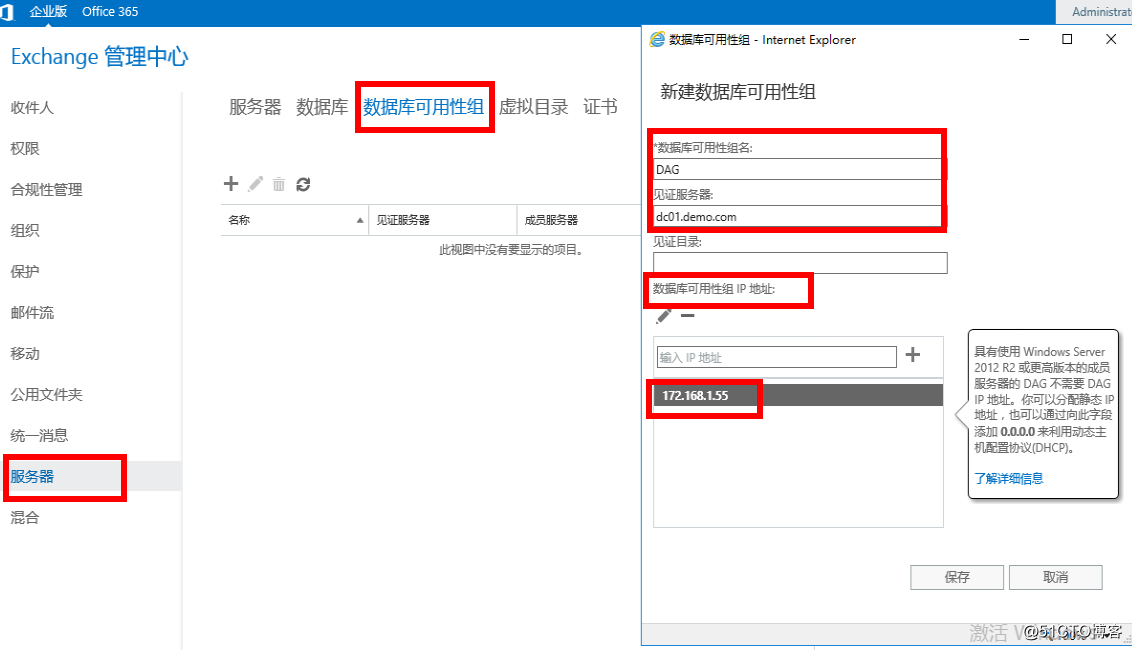Open 公用文件夹 in the left navigation

pyautogui.click(x=46, y=395)
